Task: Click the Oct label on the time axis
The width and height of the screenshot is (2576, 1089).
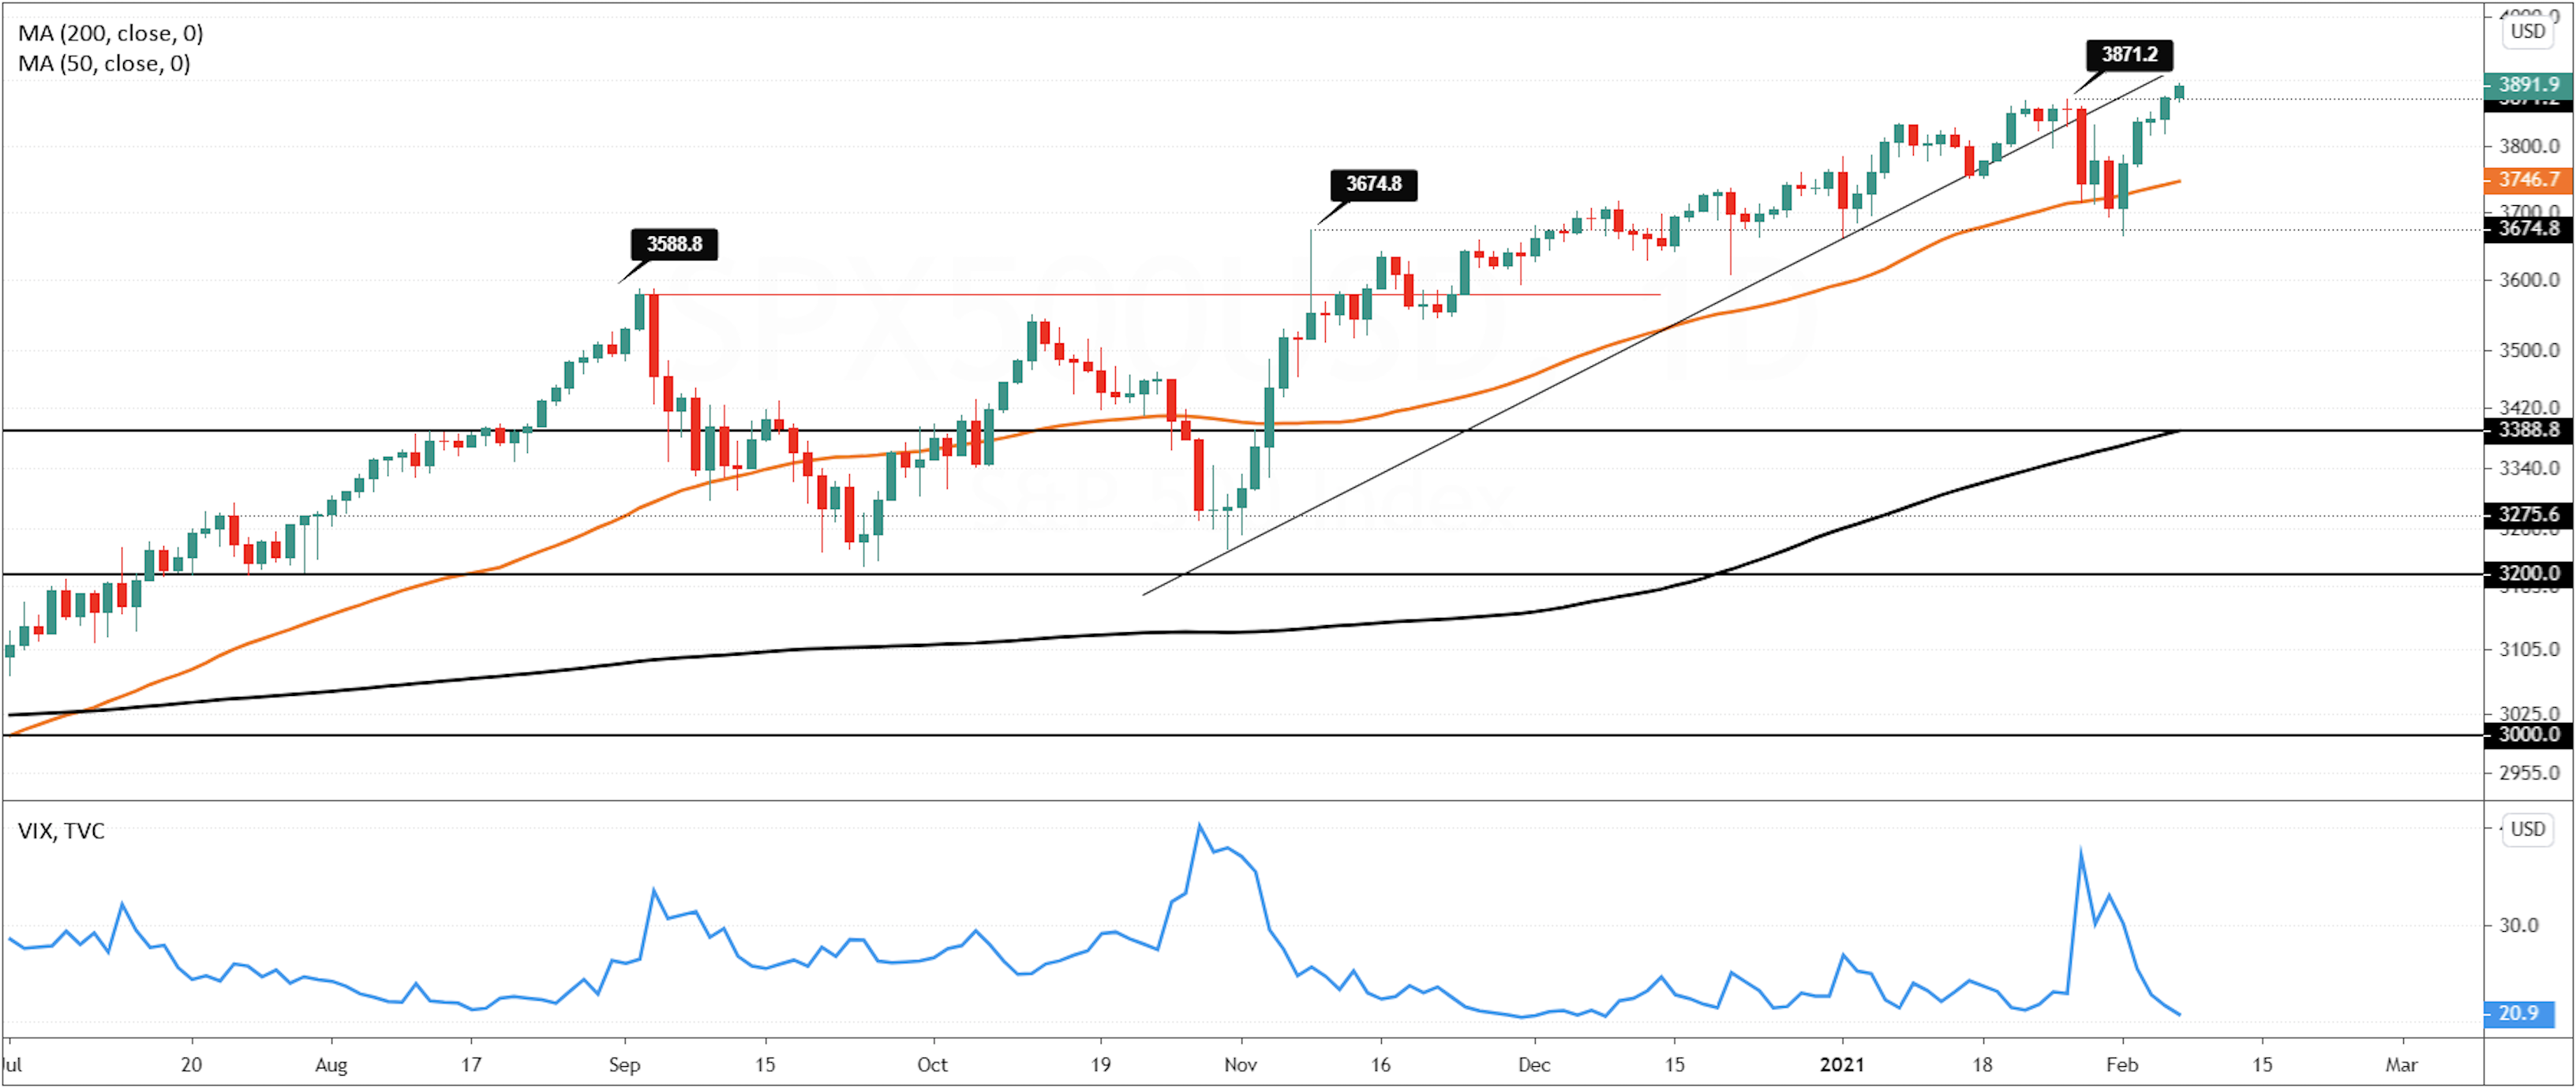Action: (x=932, y=1064)
